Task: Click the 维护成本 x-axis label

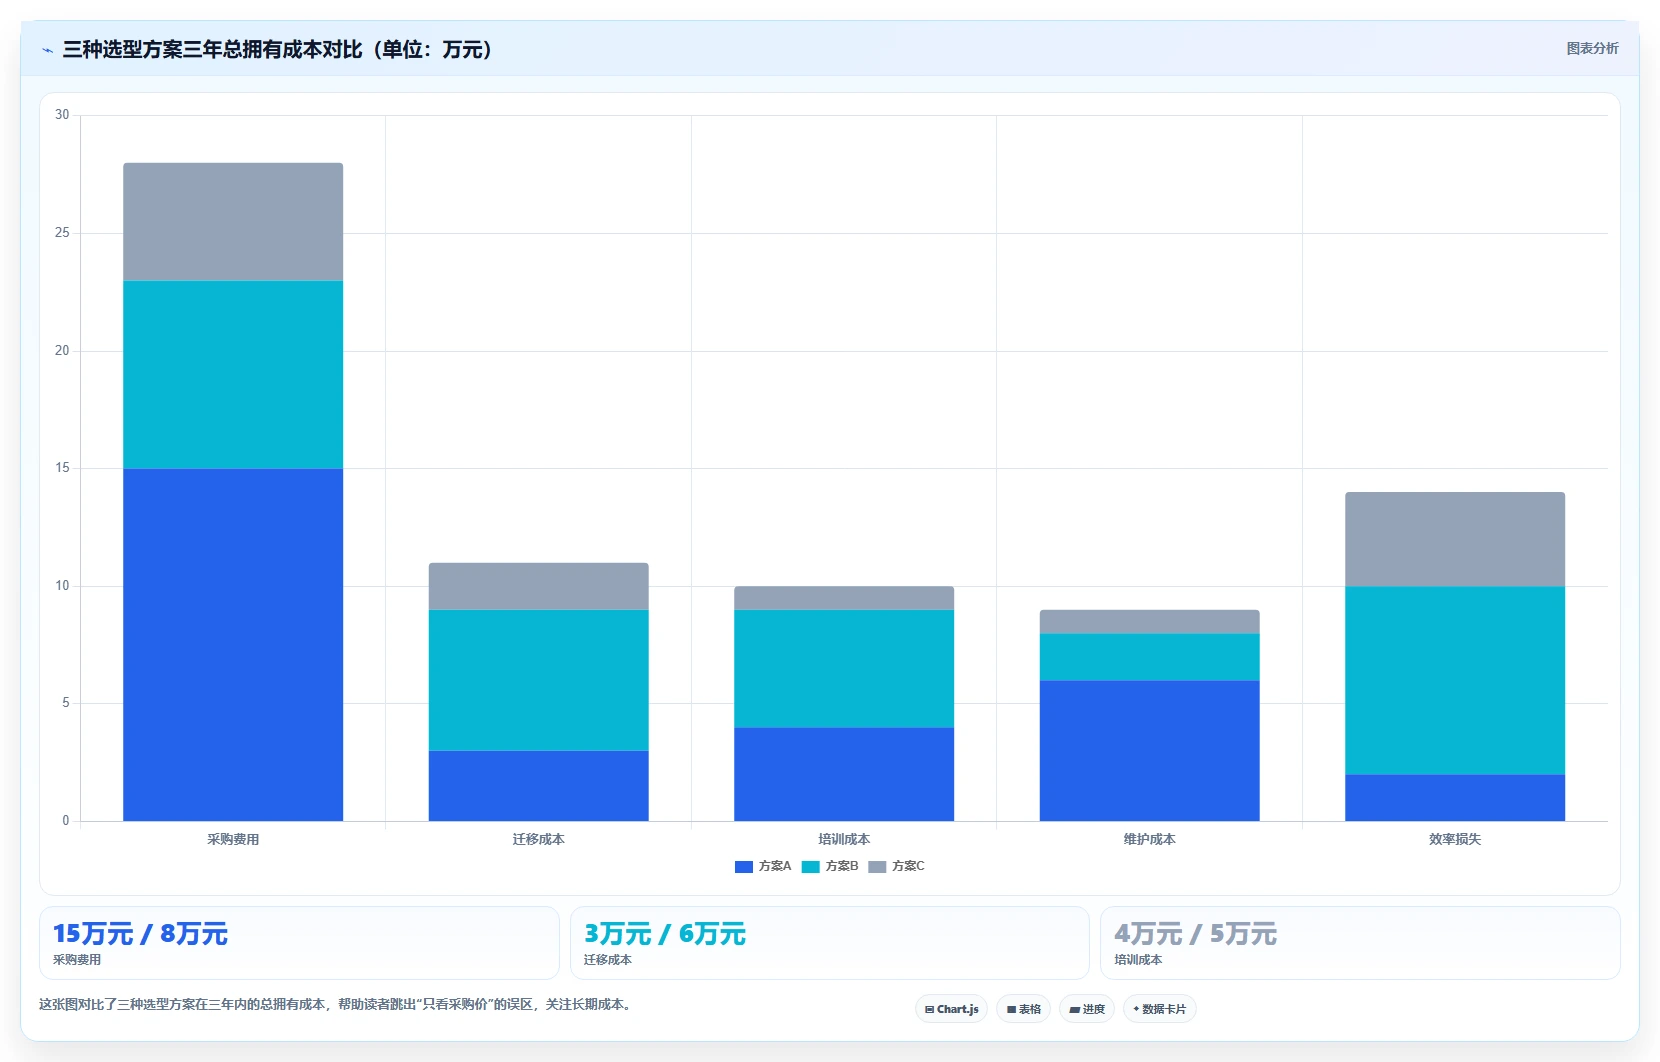Action: pyautogui.click(x=1149, y=839)
